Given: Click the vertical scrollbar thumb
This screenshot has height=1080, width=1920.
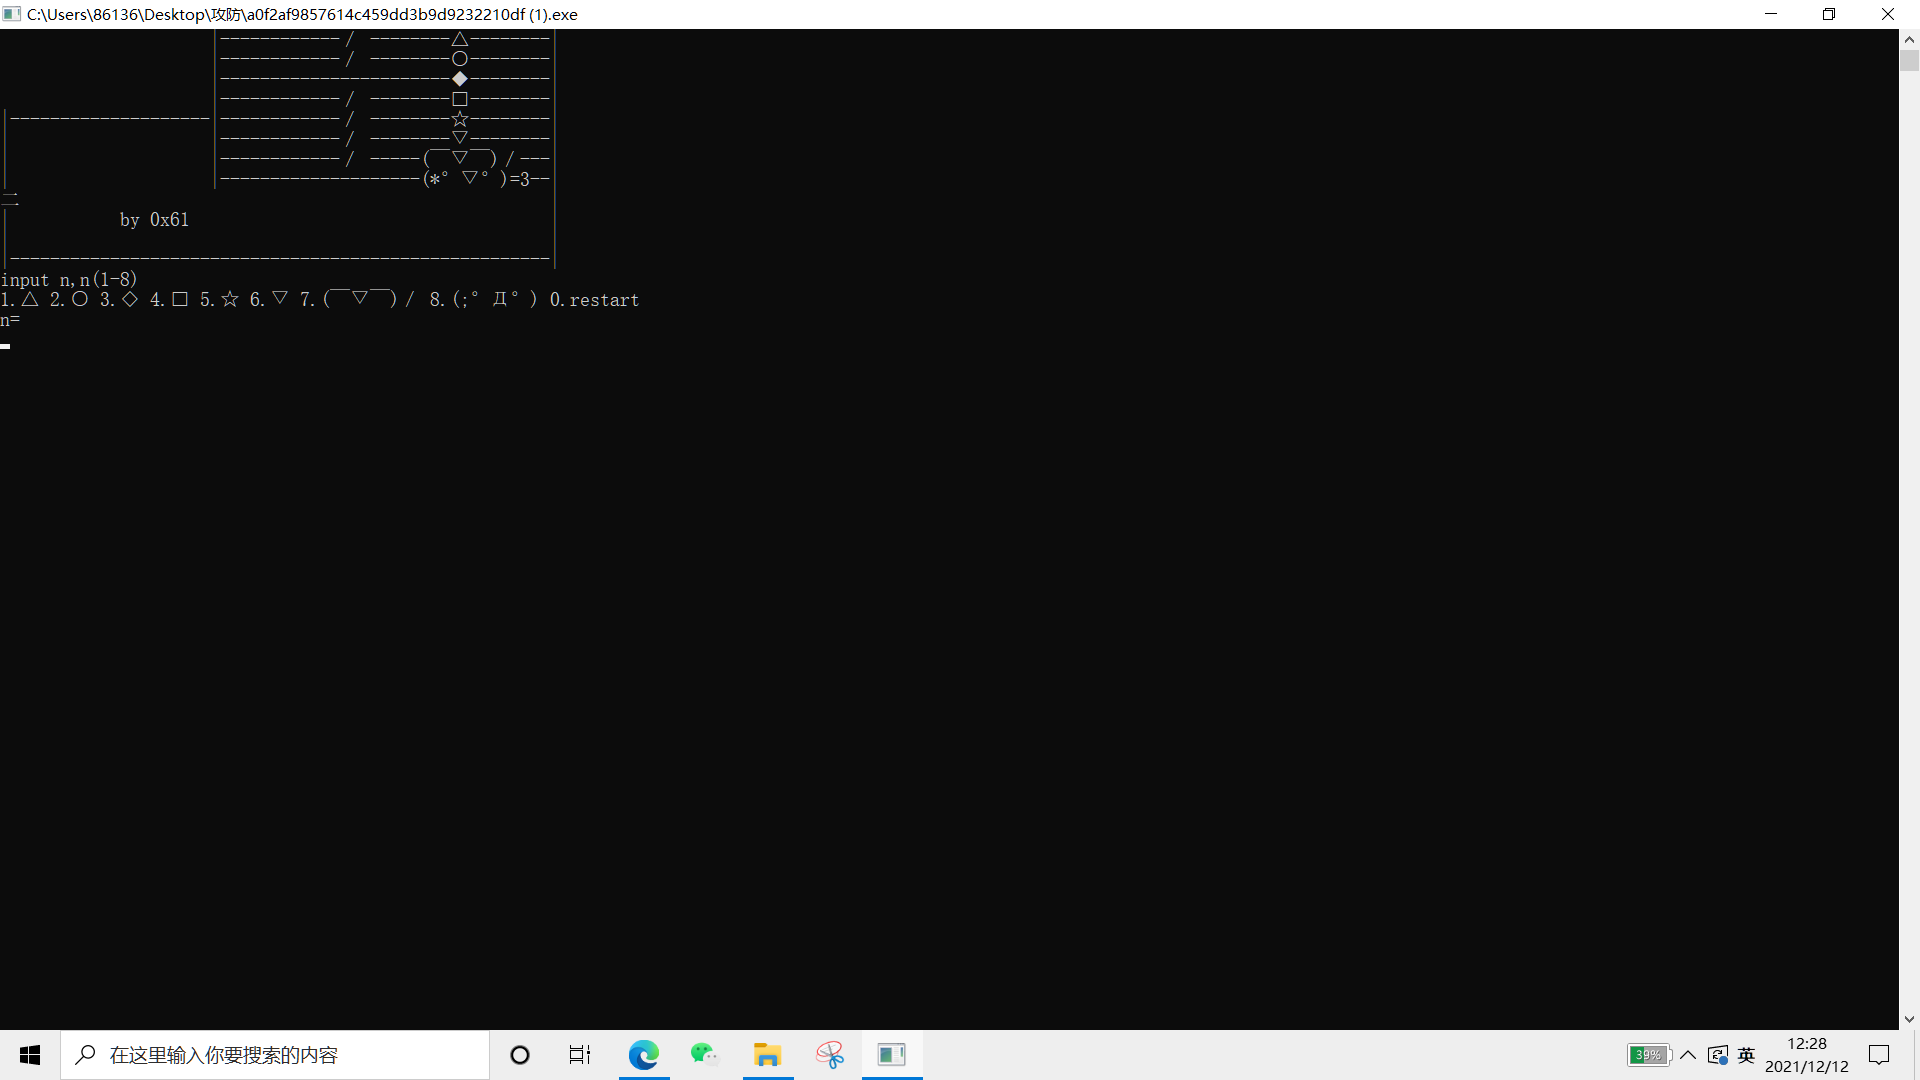Looking at the screenshot, I should tap(1909, 61).
